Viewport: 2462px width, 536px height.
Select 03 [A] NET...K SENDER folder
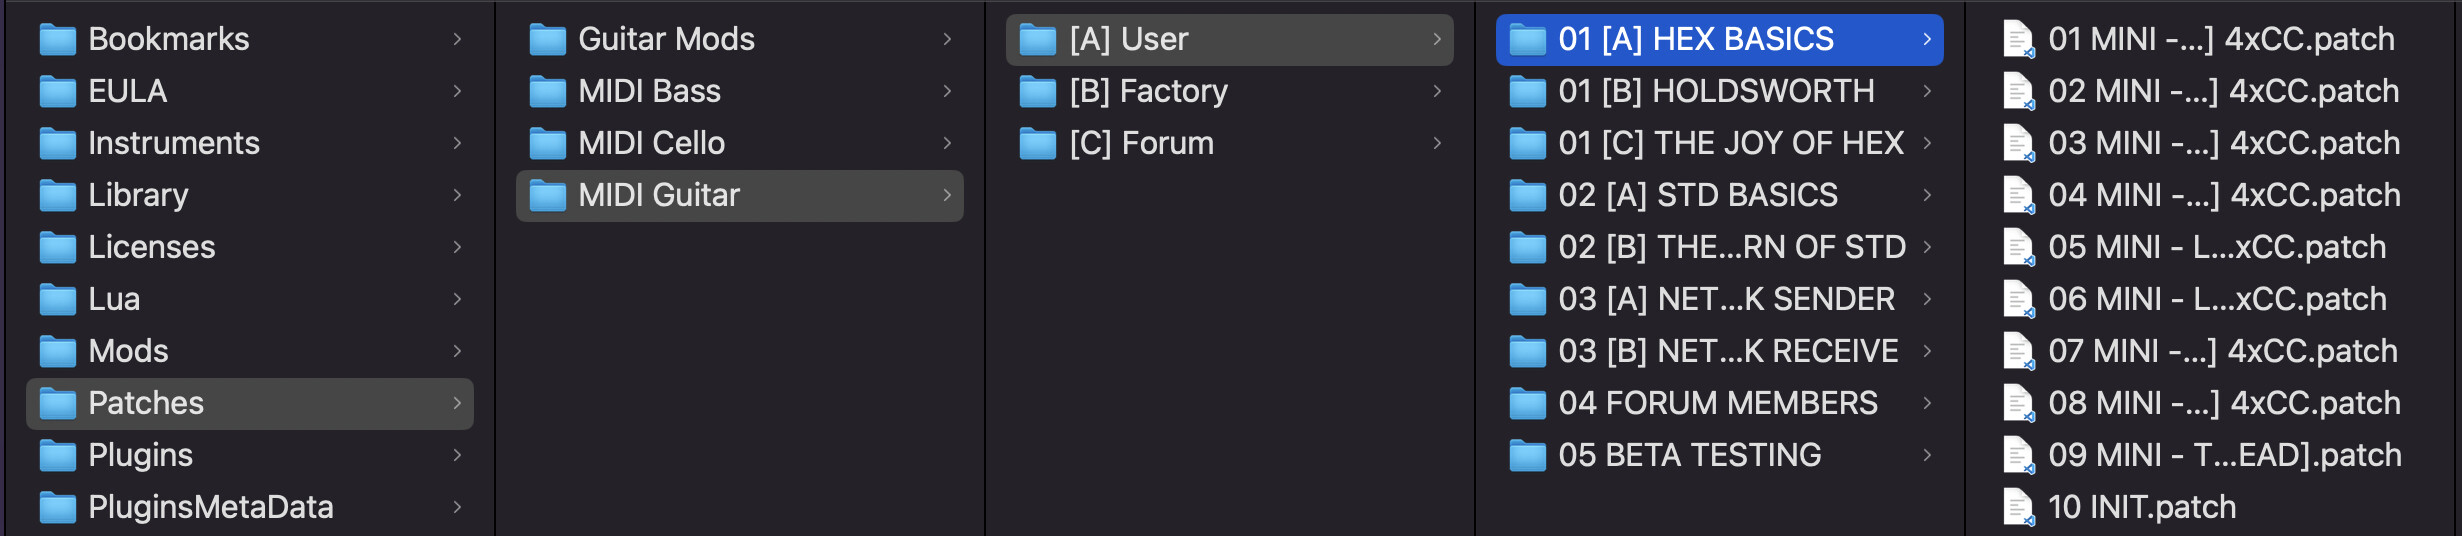click(1720, 299)
